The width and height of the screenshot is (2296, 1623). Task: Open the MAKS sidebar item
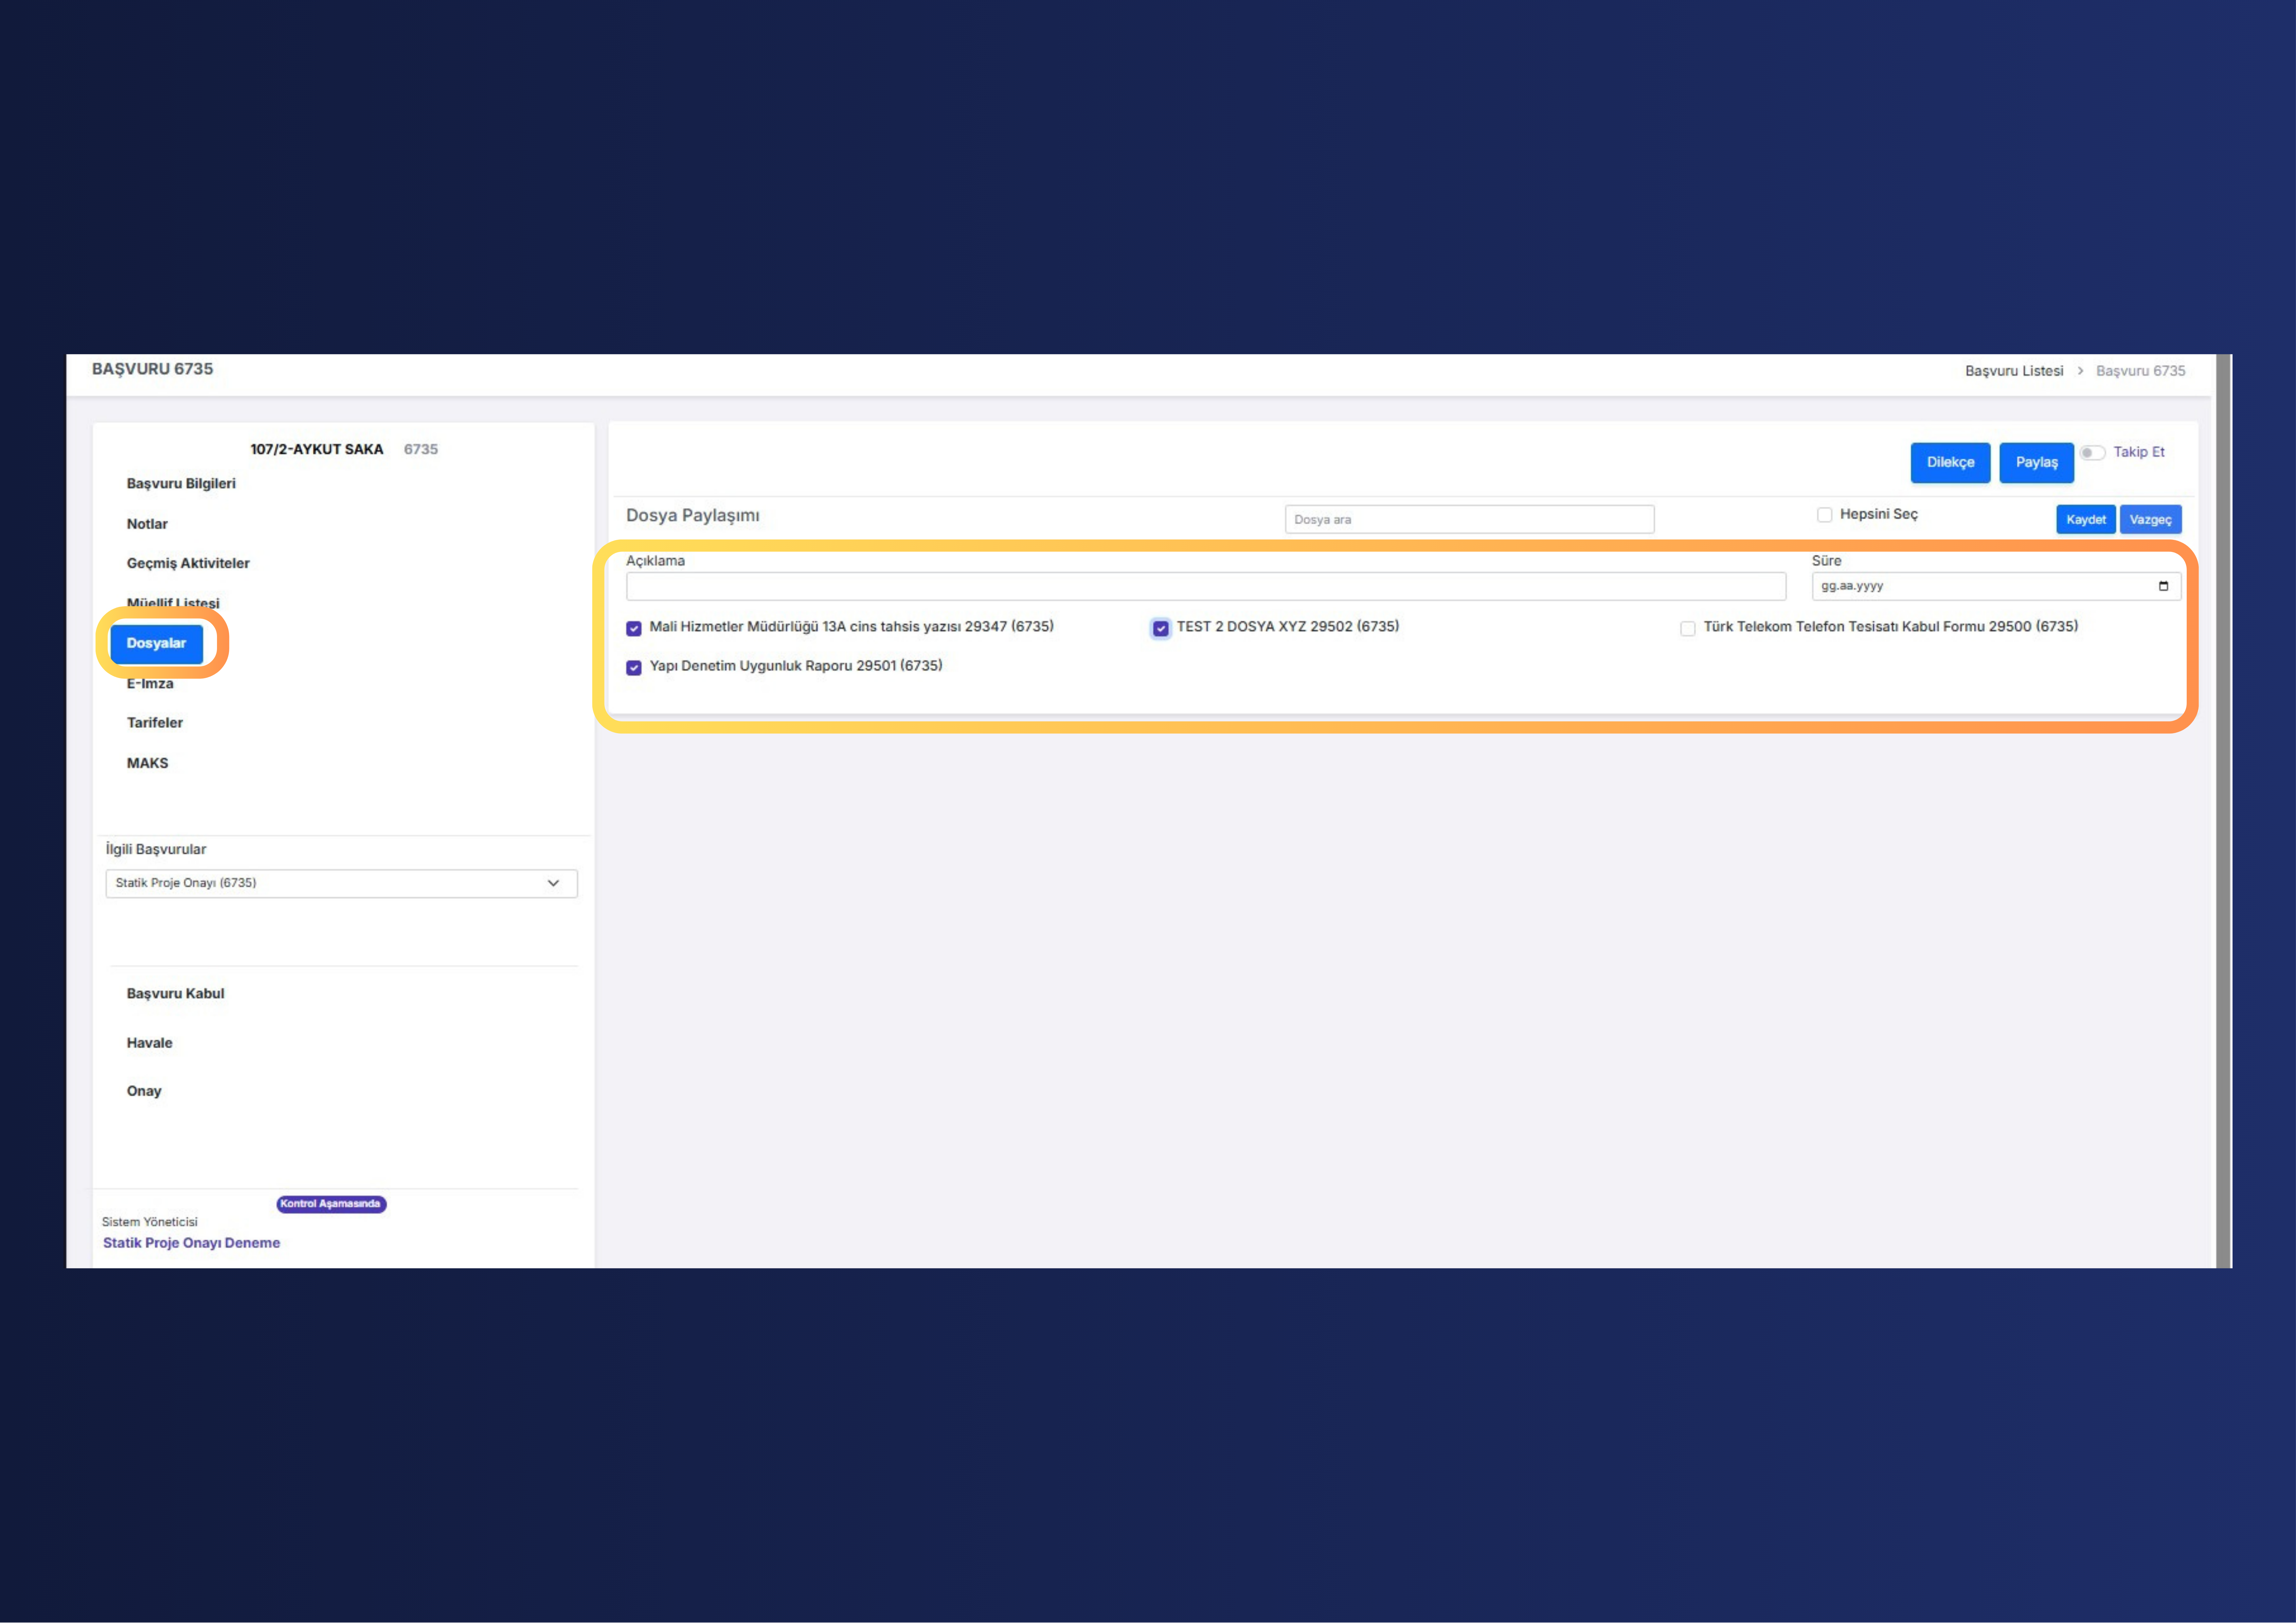click(x=147, y=763)
